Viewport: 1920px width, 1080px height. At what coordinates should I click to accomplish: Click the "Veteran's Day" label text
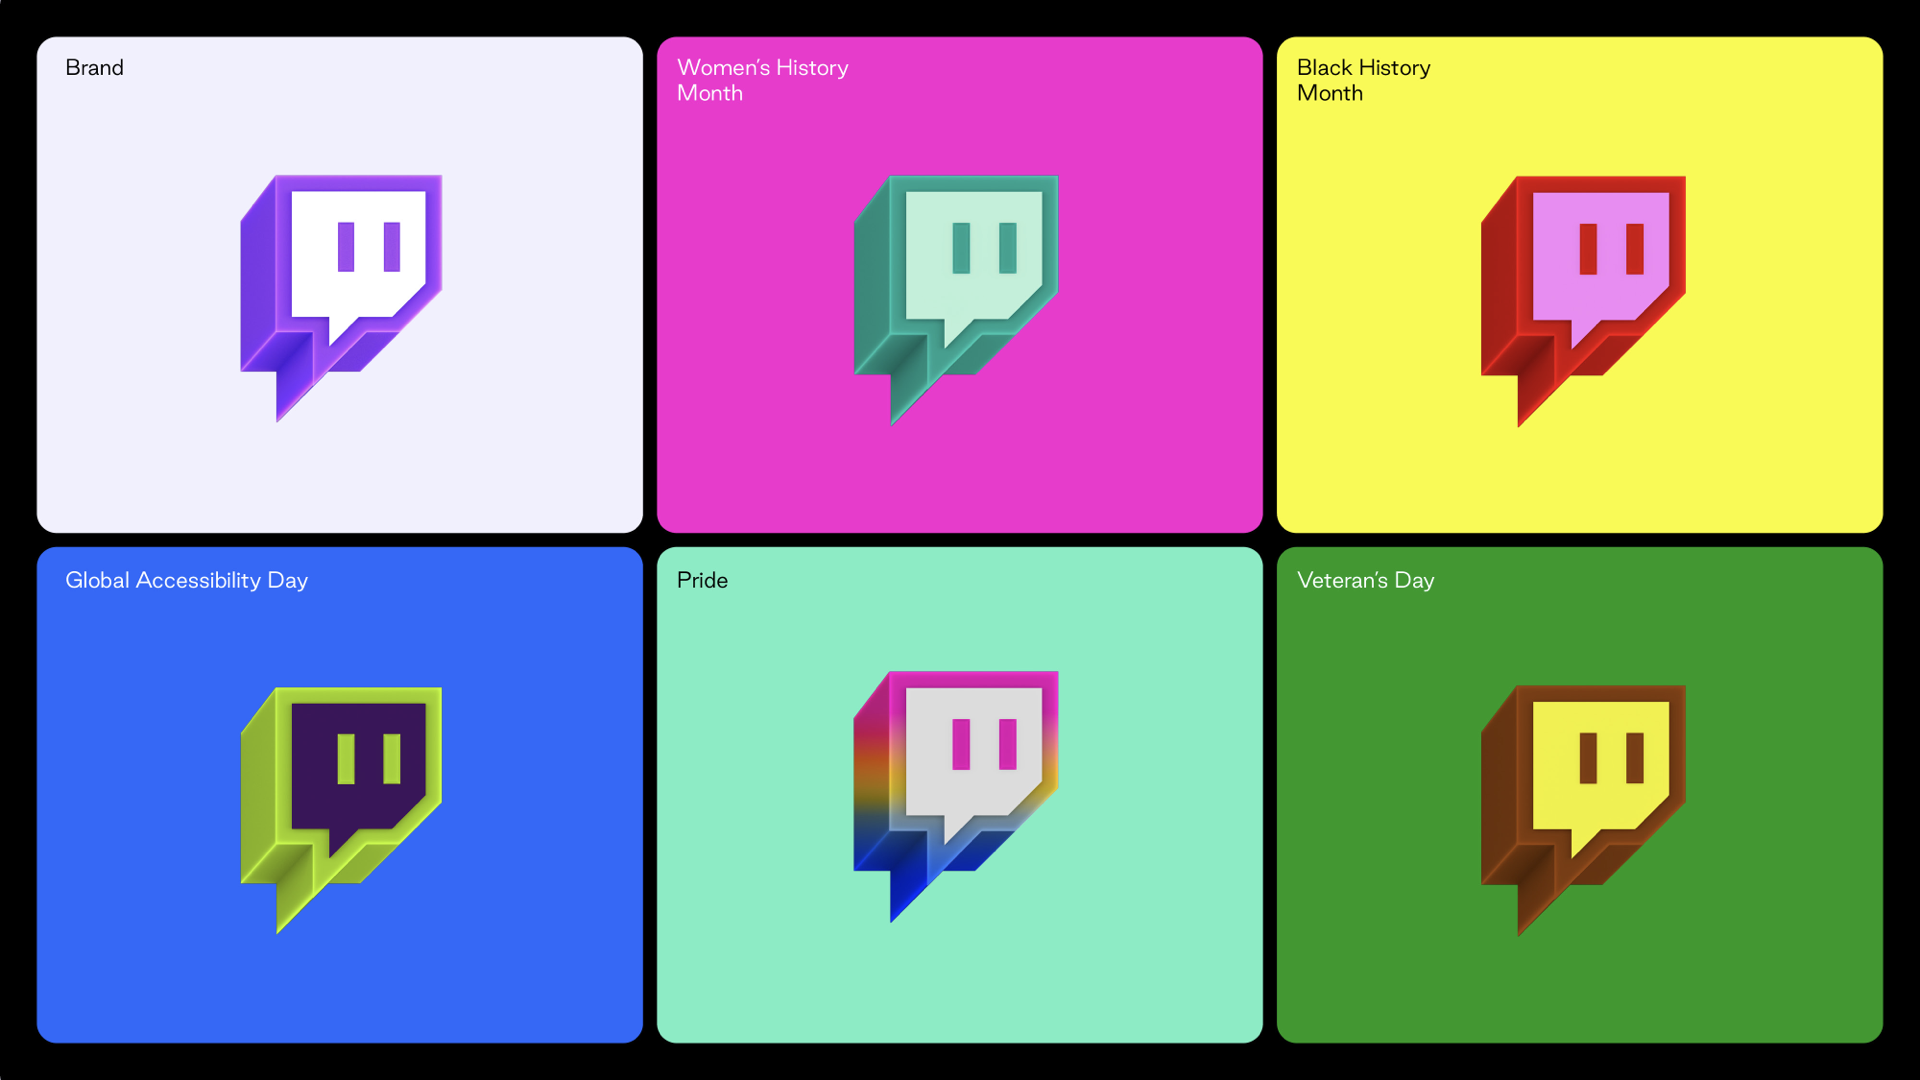(x=1365, y=580)
